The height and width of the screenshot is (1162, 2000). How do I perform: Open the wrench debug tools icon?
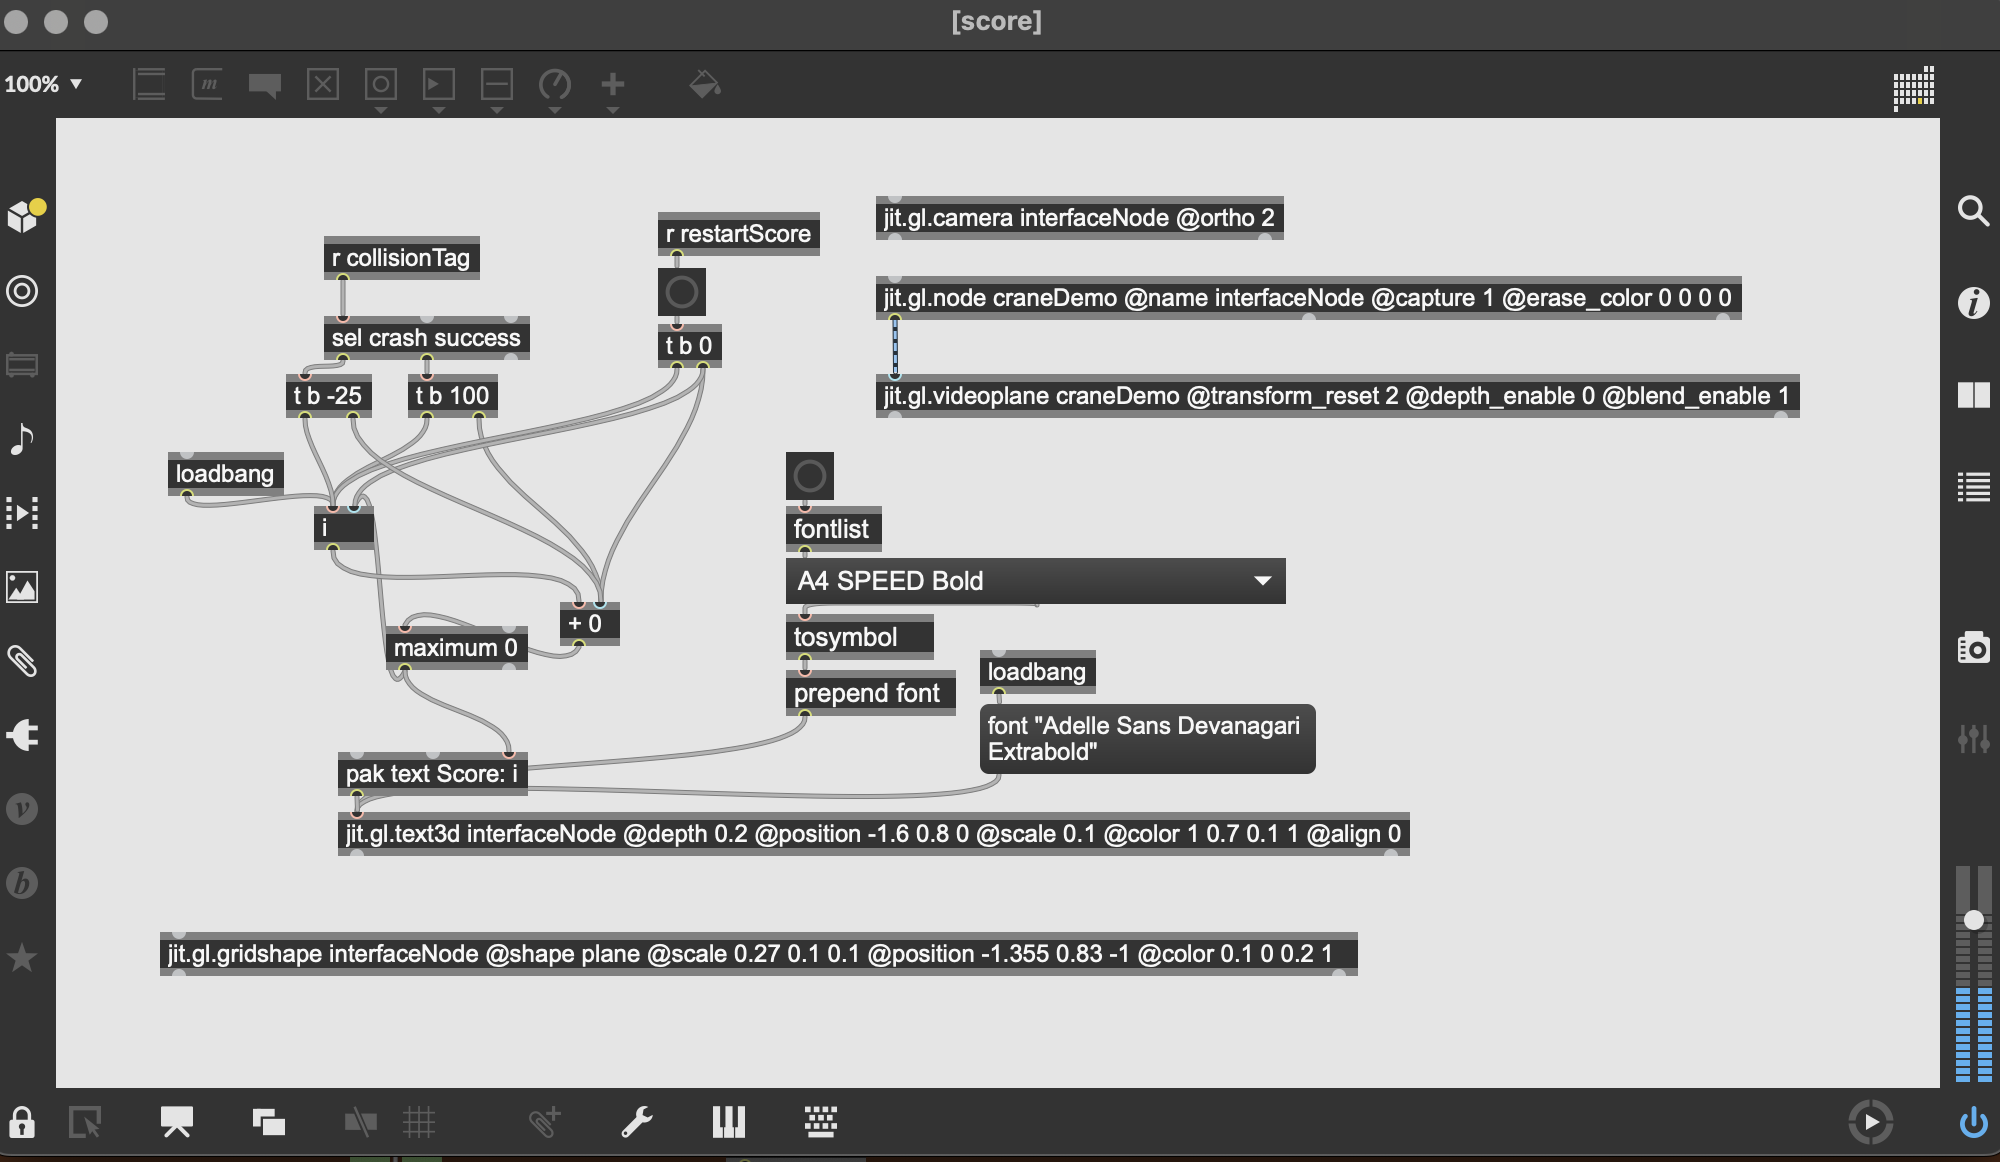click(x=637, y=1122)
